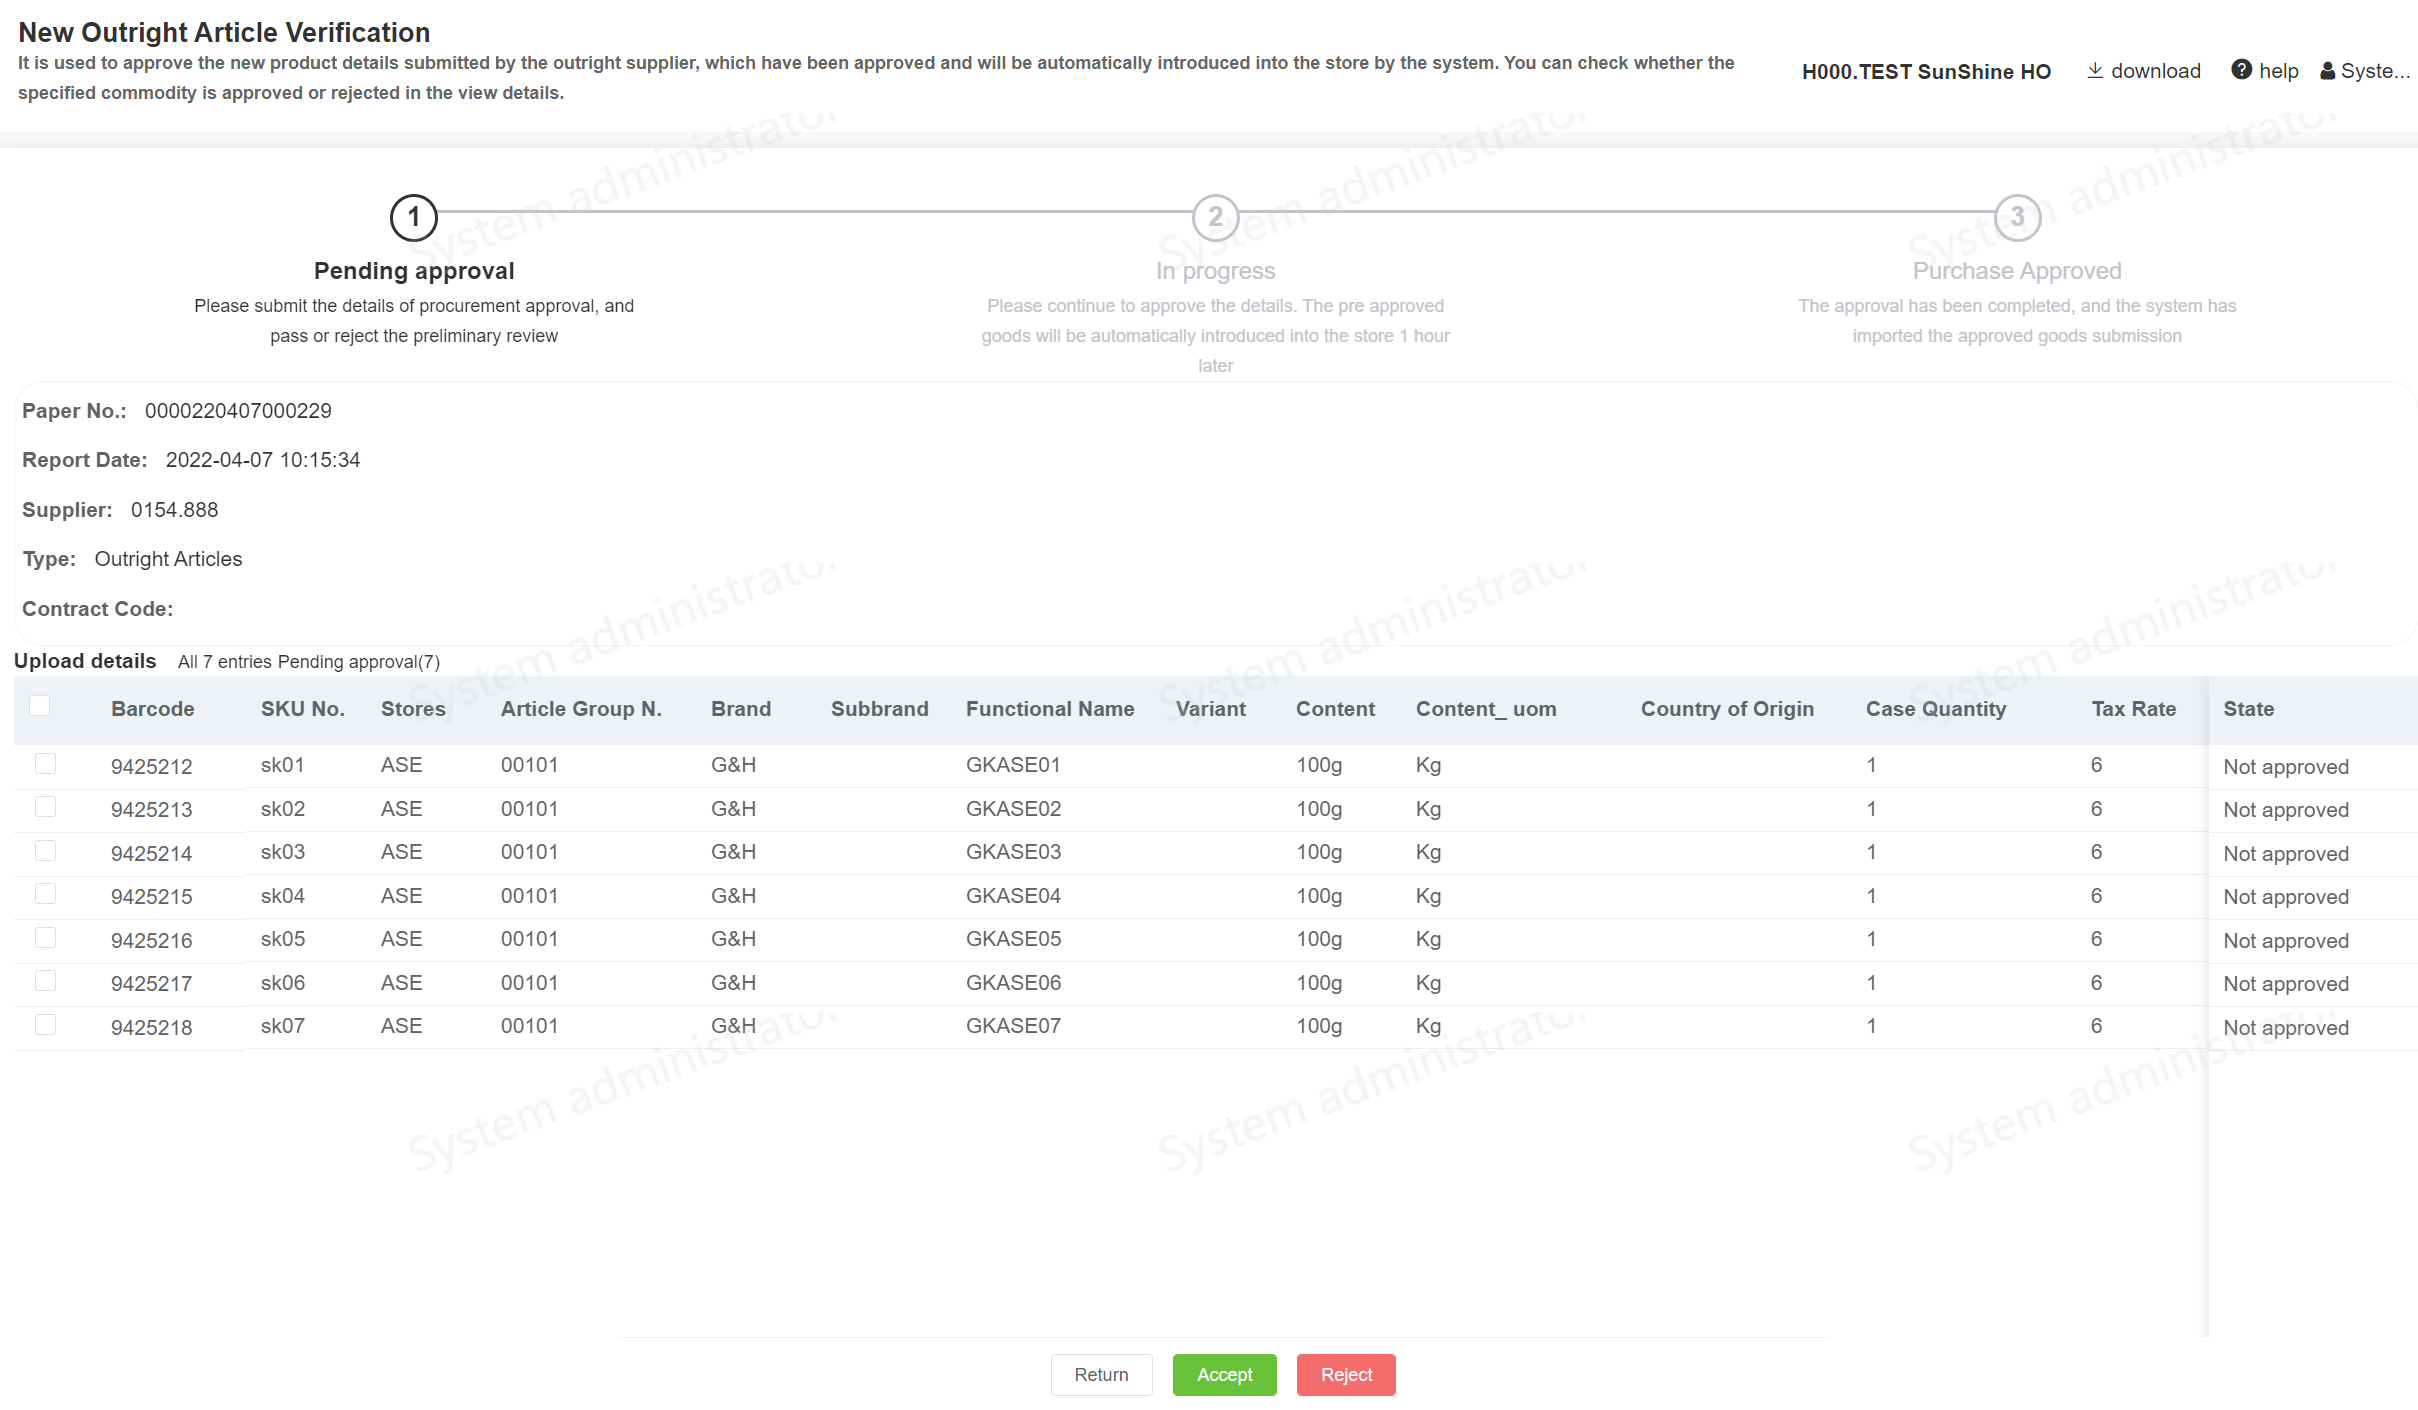Viewport: 2418px width, 1410px height.
Task: Open the System user dropdown menu
Action: click(2375, 71)
